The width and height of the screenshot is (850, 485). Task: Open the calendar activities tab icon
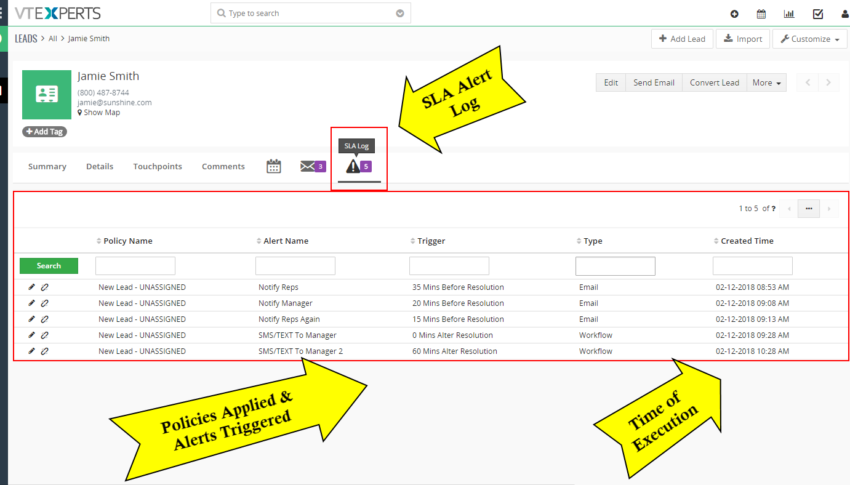pos(273,166)
